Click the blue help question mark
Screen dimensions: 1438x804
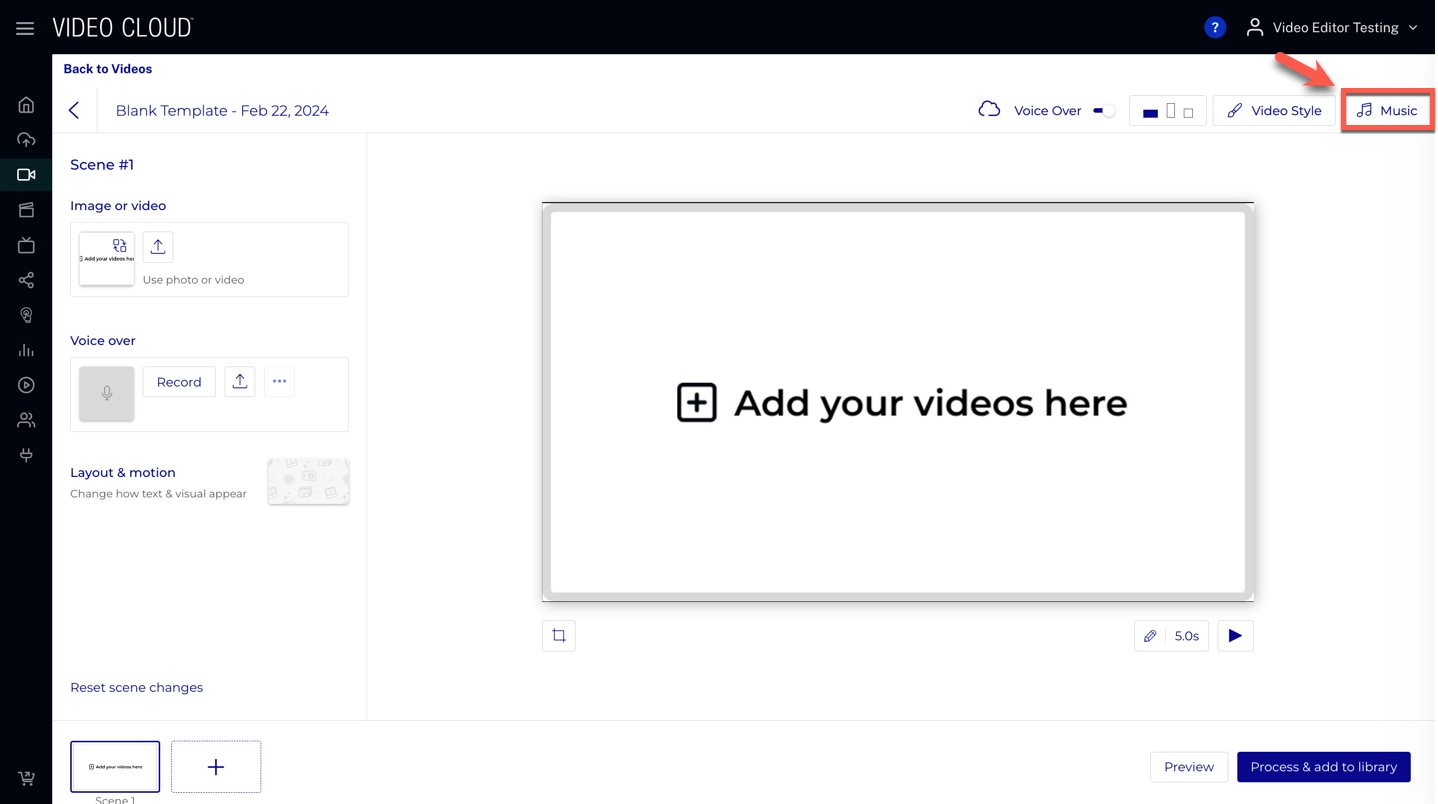pyautogui.click(x=1214, y=28)
